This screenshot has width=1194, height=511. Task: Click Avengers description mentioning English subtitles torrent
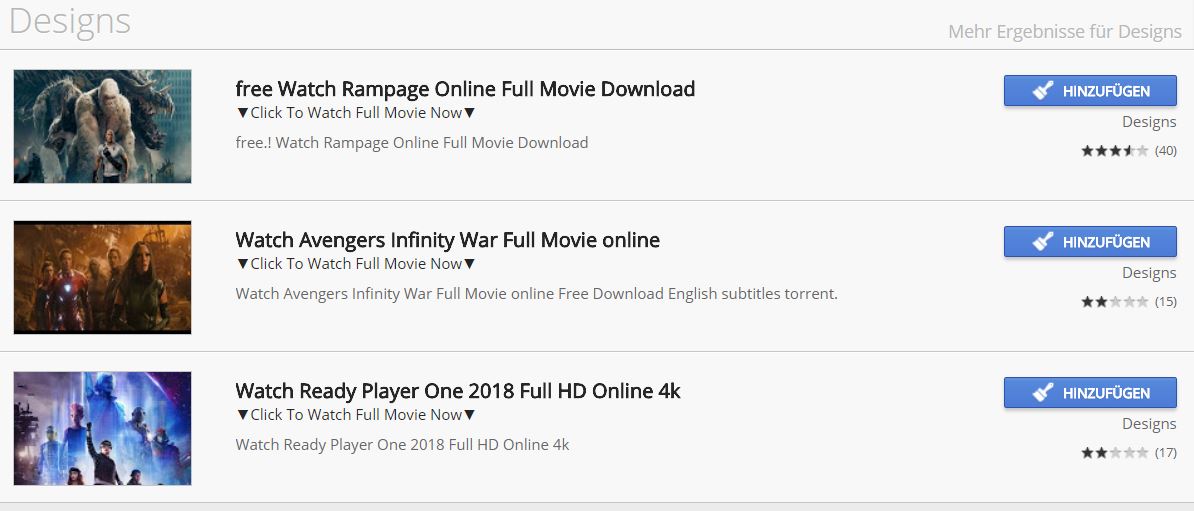click(x=536, y=294)
